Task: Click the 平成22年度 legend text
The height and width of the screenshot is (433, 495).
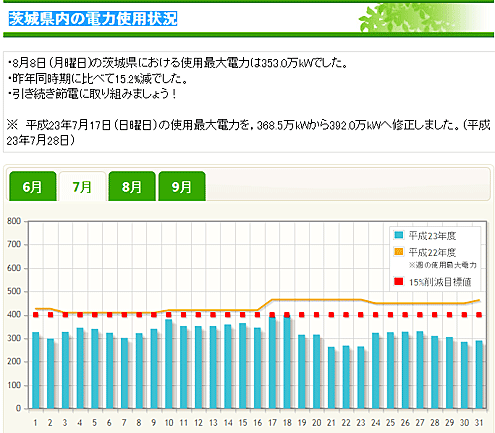Action: click(432, 252)
